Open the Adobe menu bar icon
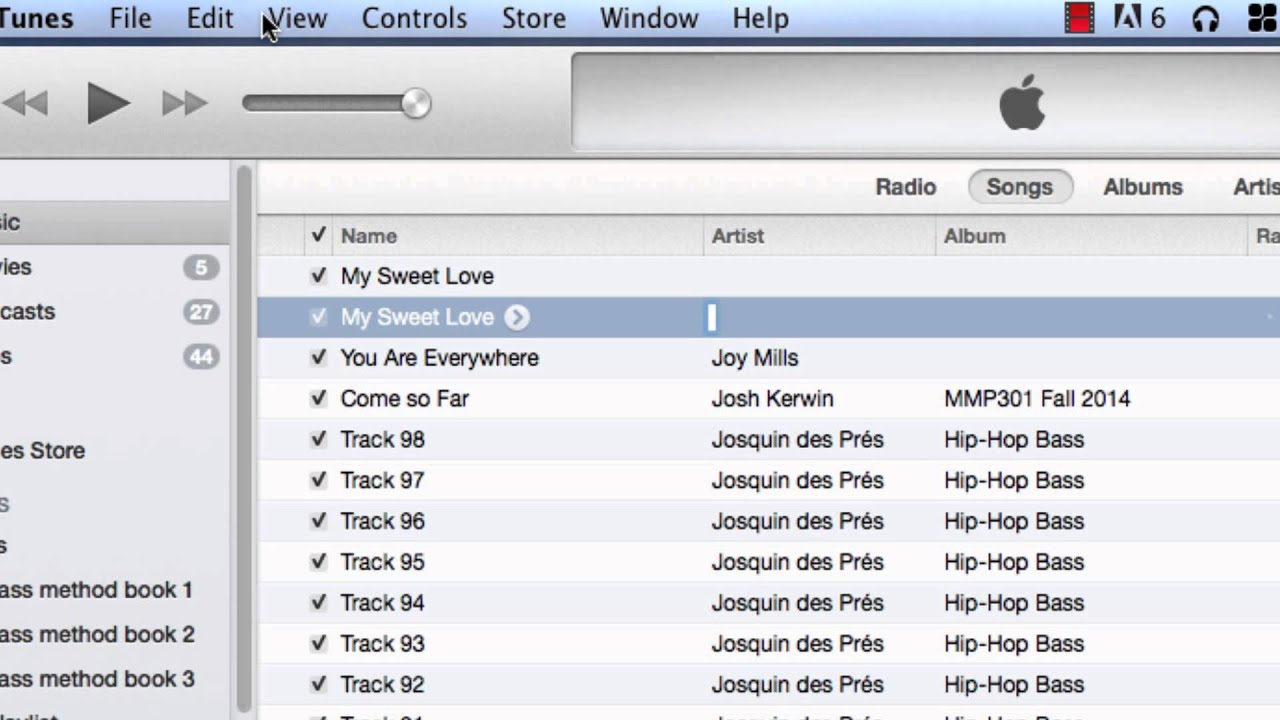This screenshot has height=720, width=1280. pyautogui.click(x=1138, y=18)
